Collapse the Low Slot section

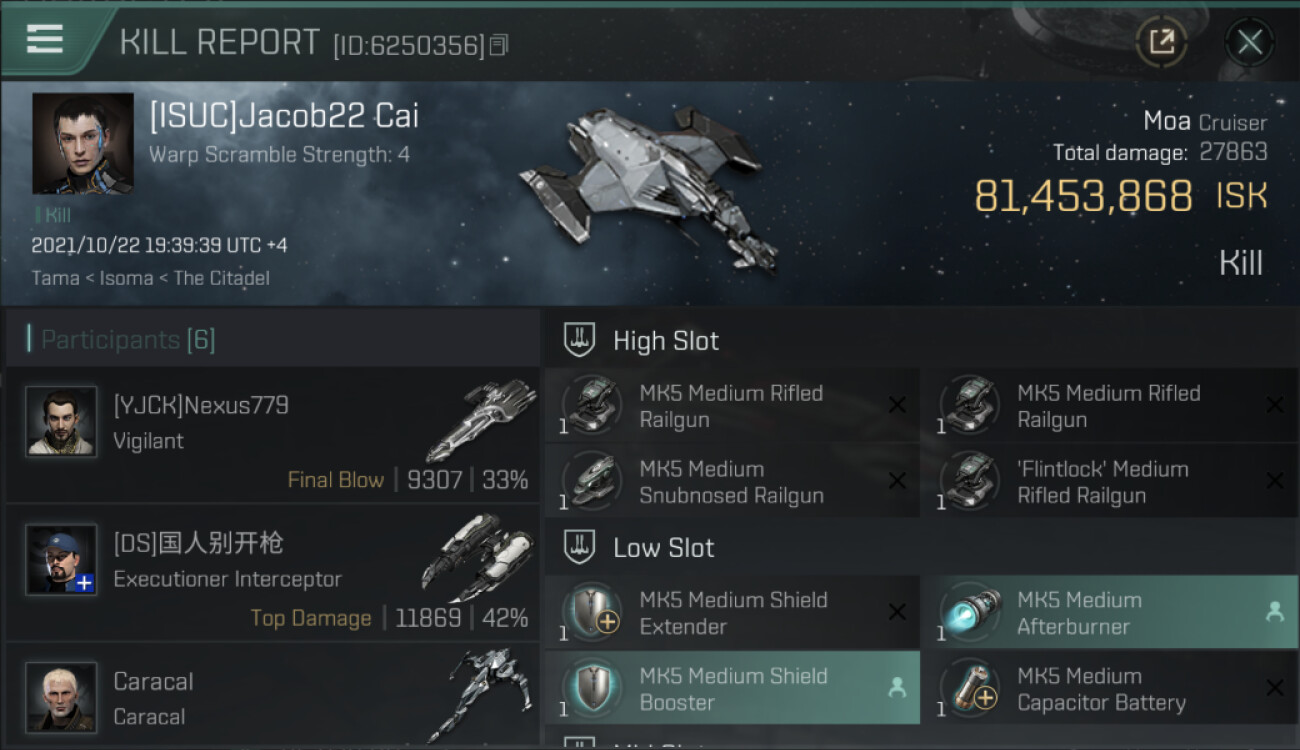(664, 548)
